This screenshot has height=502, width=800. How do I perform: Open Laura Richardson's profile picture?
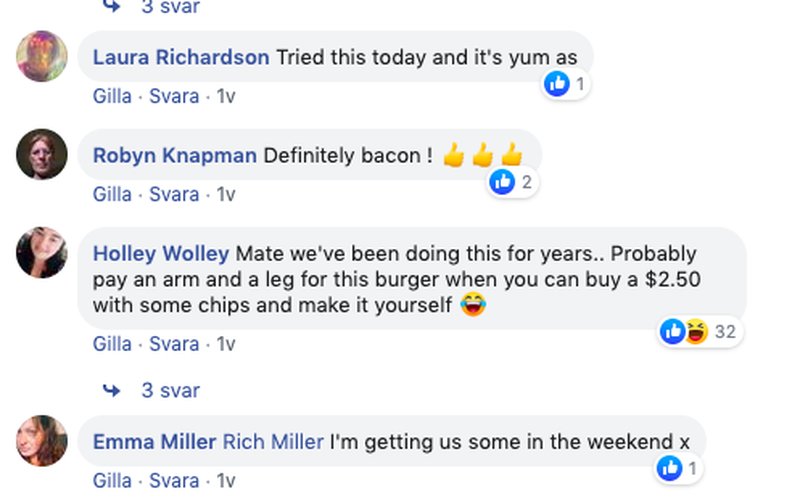click(42, 56)
